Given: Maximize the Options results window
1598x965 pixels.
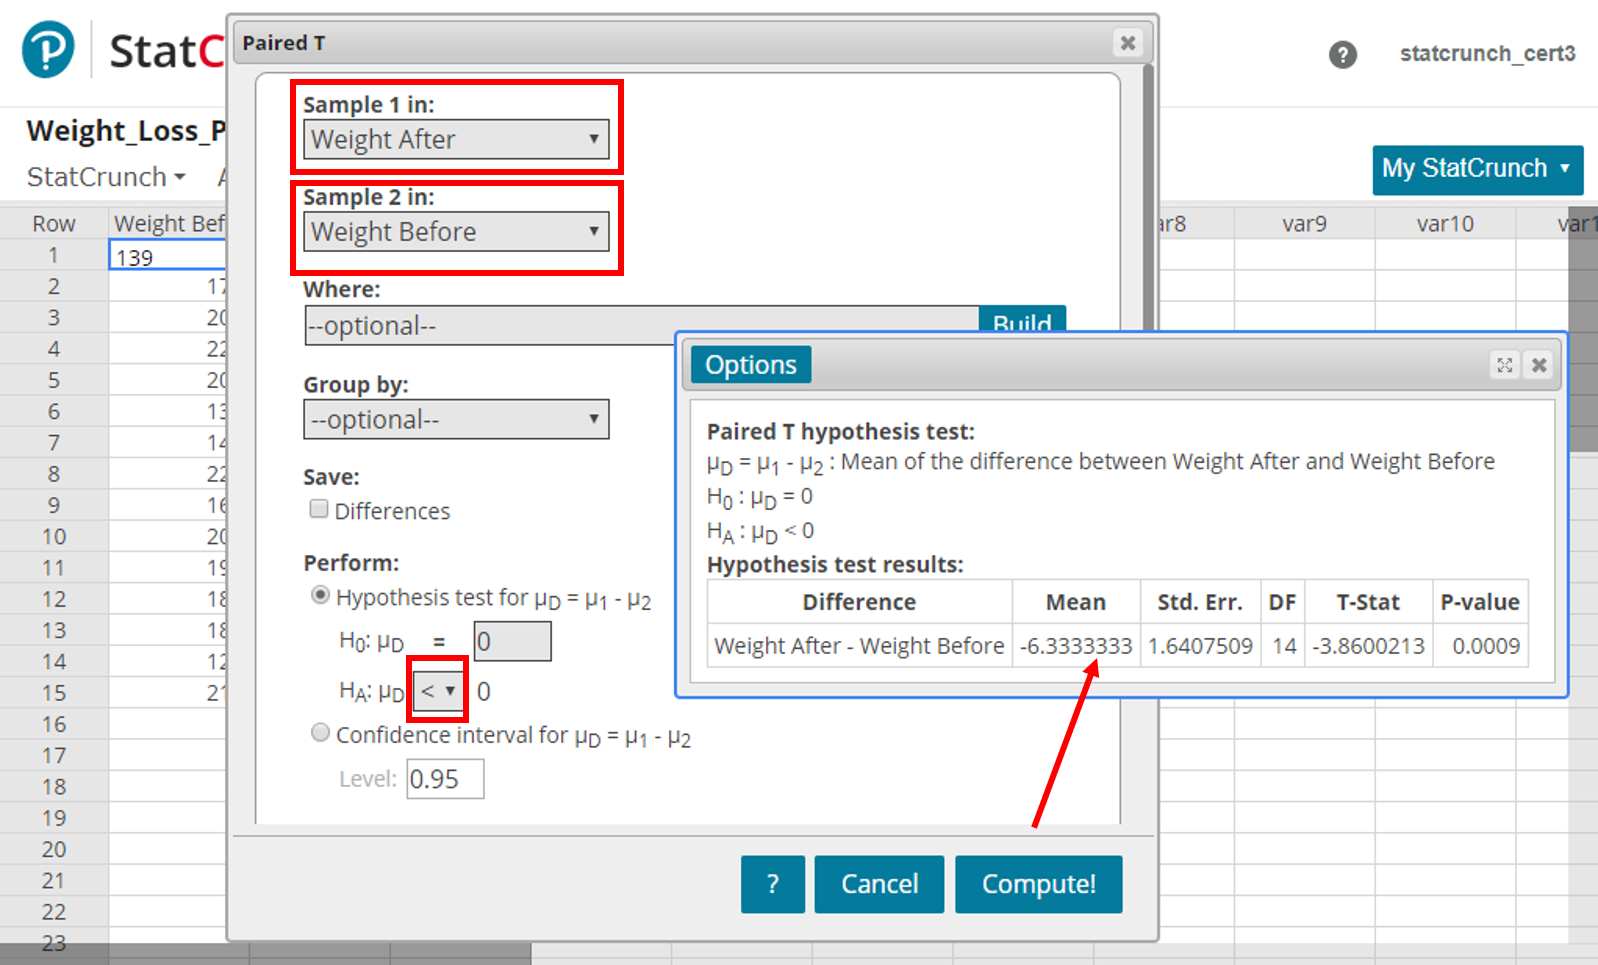Looking at the screenshot, I should 1504,365.
